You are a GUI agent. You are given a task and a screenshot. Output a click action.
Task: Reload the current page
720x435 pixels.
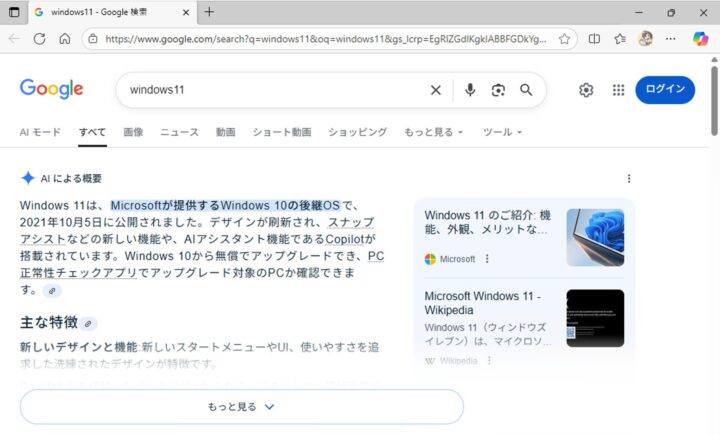[x=39, y=39]
